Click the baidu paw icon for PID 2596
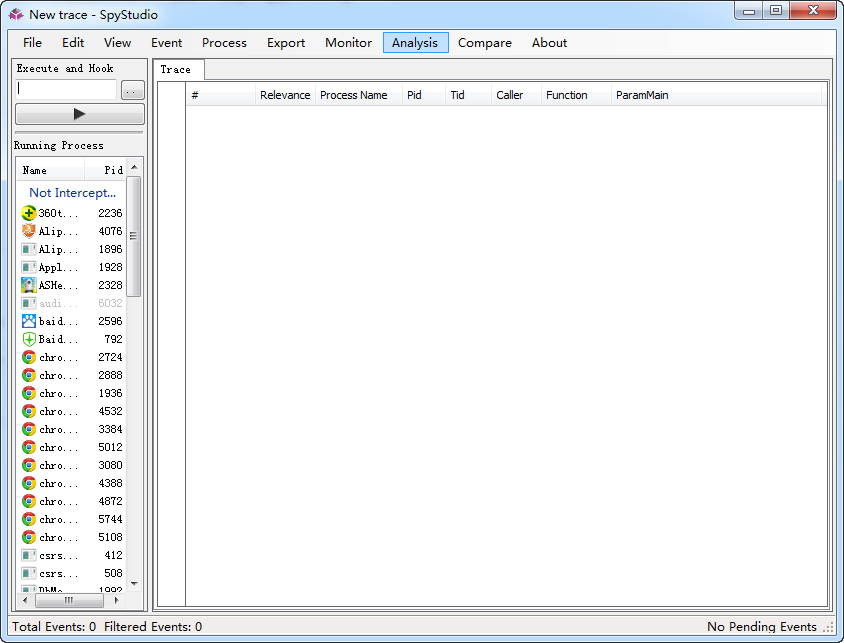 click(29, 321)
